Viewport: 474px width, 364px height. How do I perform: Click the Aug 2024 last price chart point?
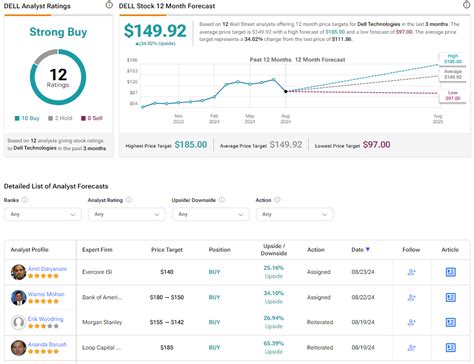pos(286,91)
